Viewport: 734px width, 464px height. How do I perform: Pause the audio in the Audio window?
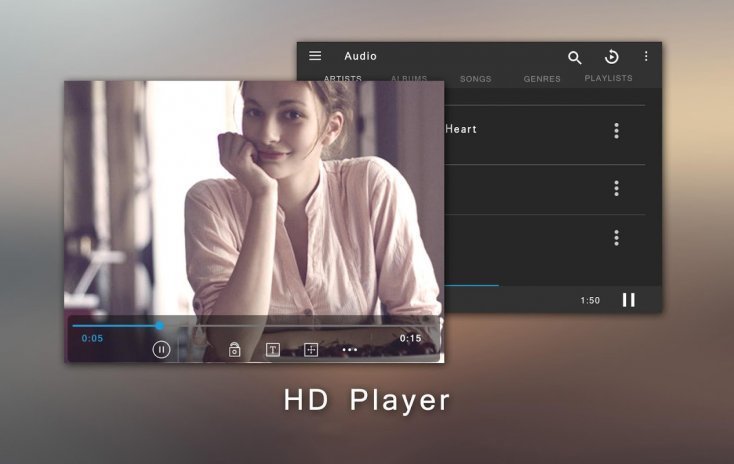629,300
